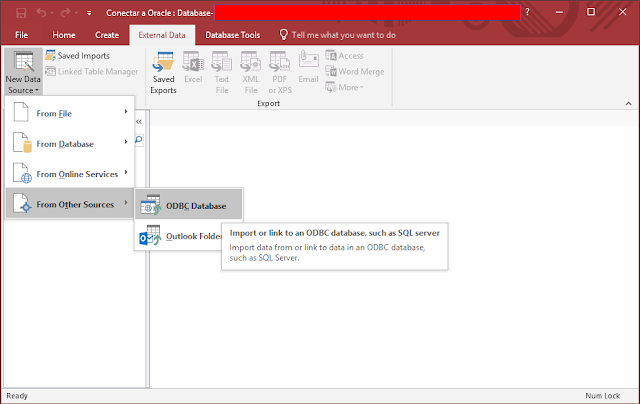Click Linked Table Manager
640x404 pixels.
point(91,71)
